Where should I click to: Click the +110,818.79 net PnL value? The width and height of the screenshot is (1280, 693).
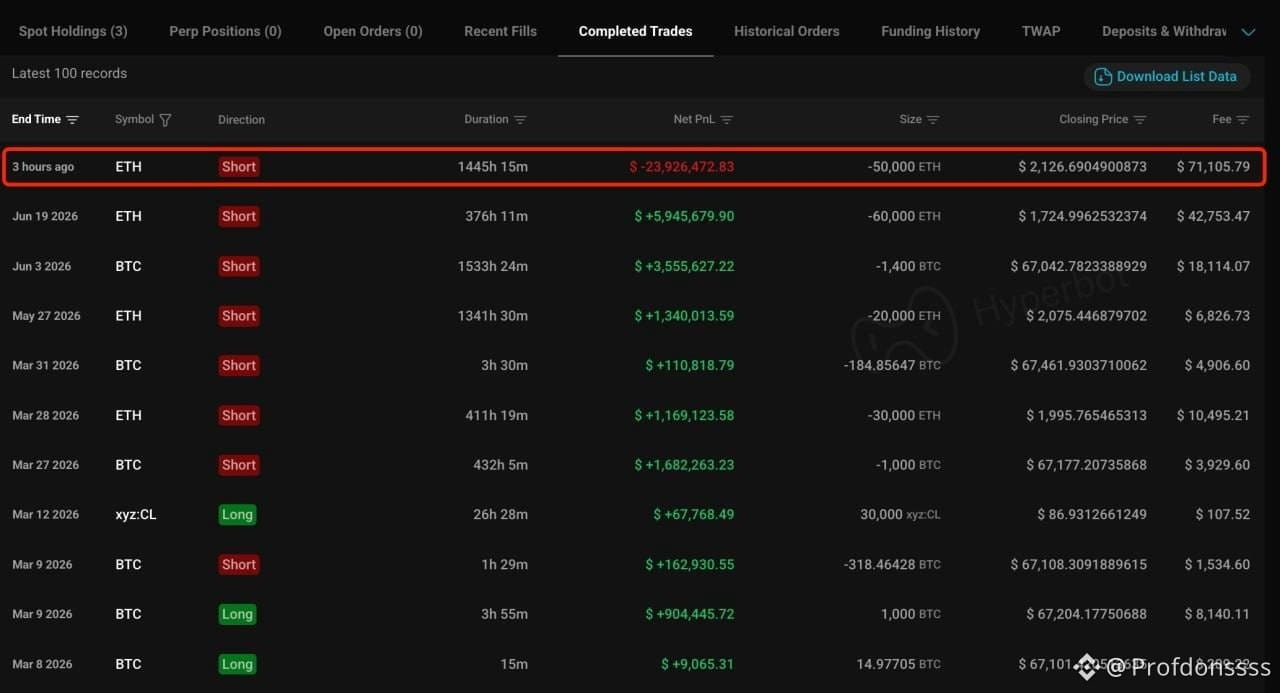(690, 365)
